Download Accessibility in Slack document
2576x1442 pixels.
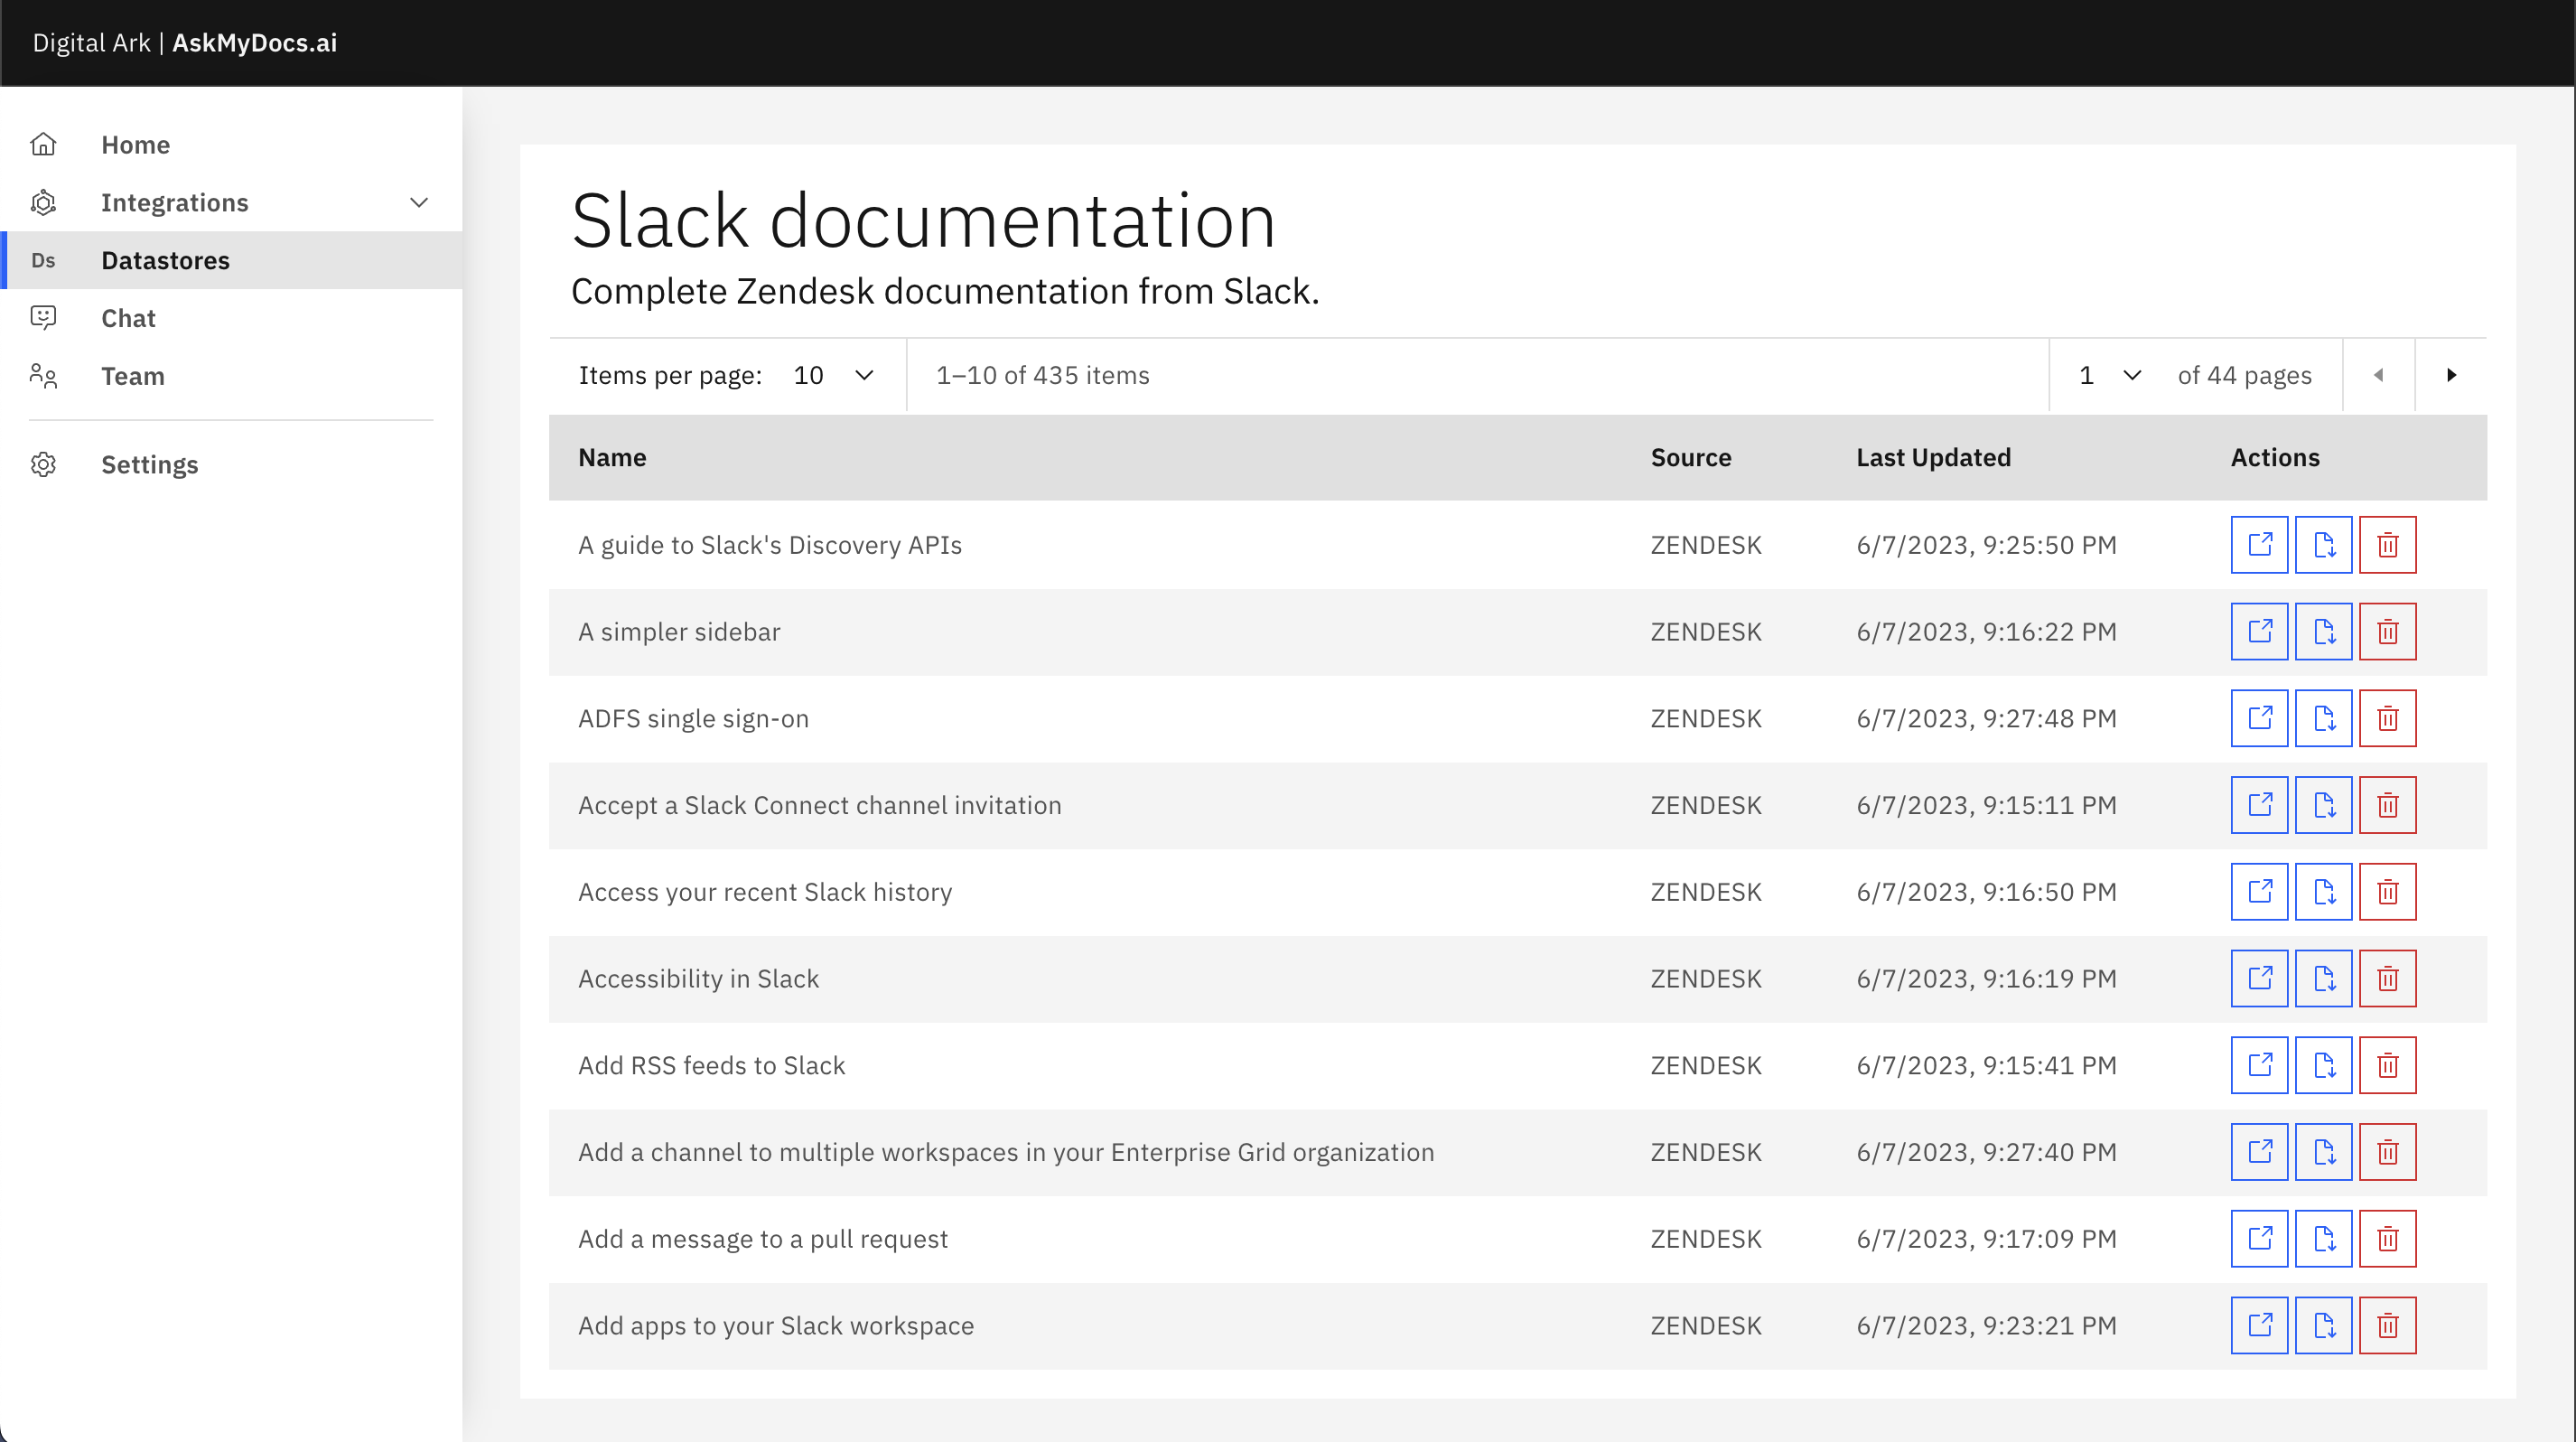point(2323,979)
